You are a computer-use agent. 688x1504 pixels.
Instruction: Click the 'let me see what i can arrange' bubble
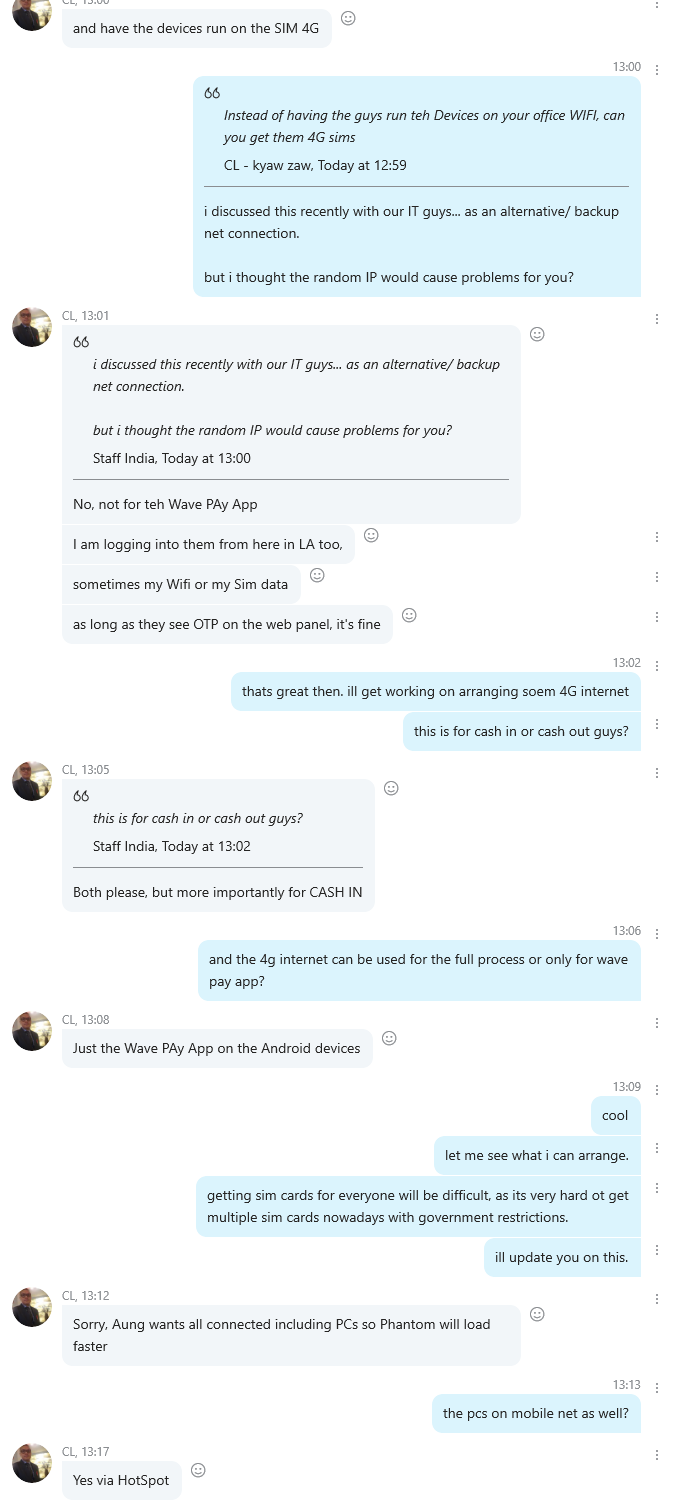537,1155
